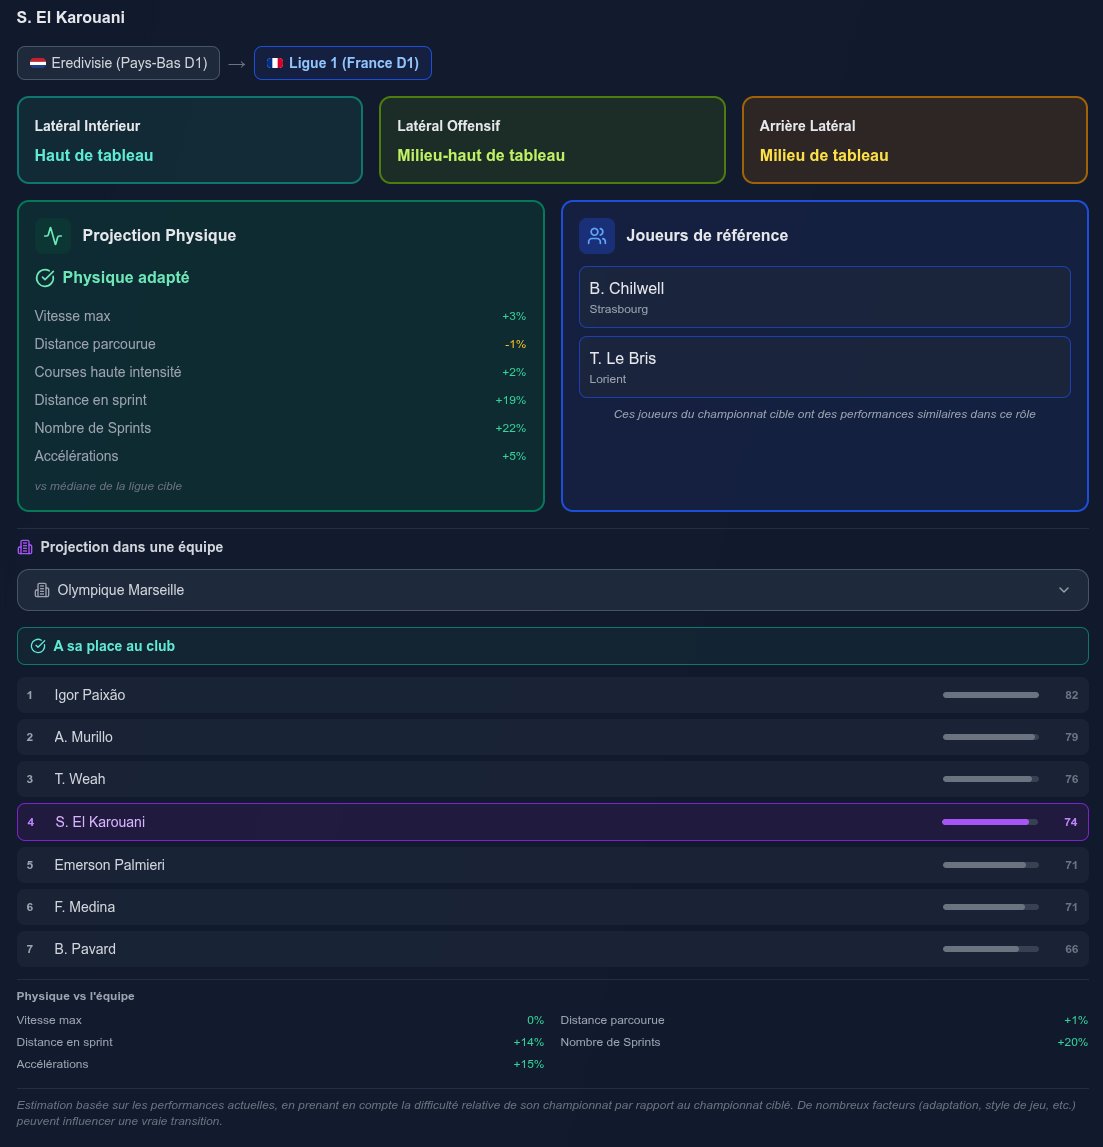Expand team list using the chevron arrow

(1064, 590)
